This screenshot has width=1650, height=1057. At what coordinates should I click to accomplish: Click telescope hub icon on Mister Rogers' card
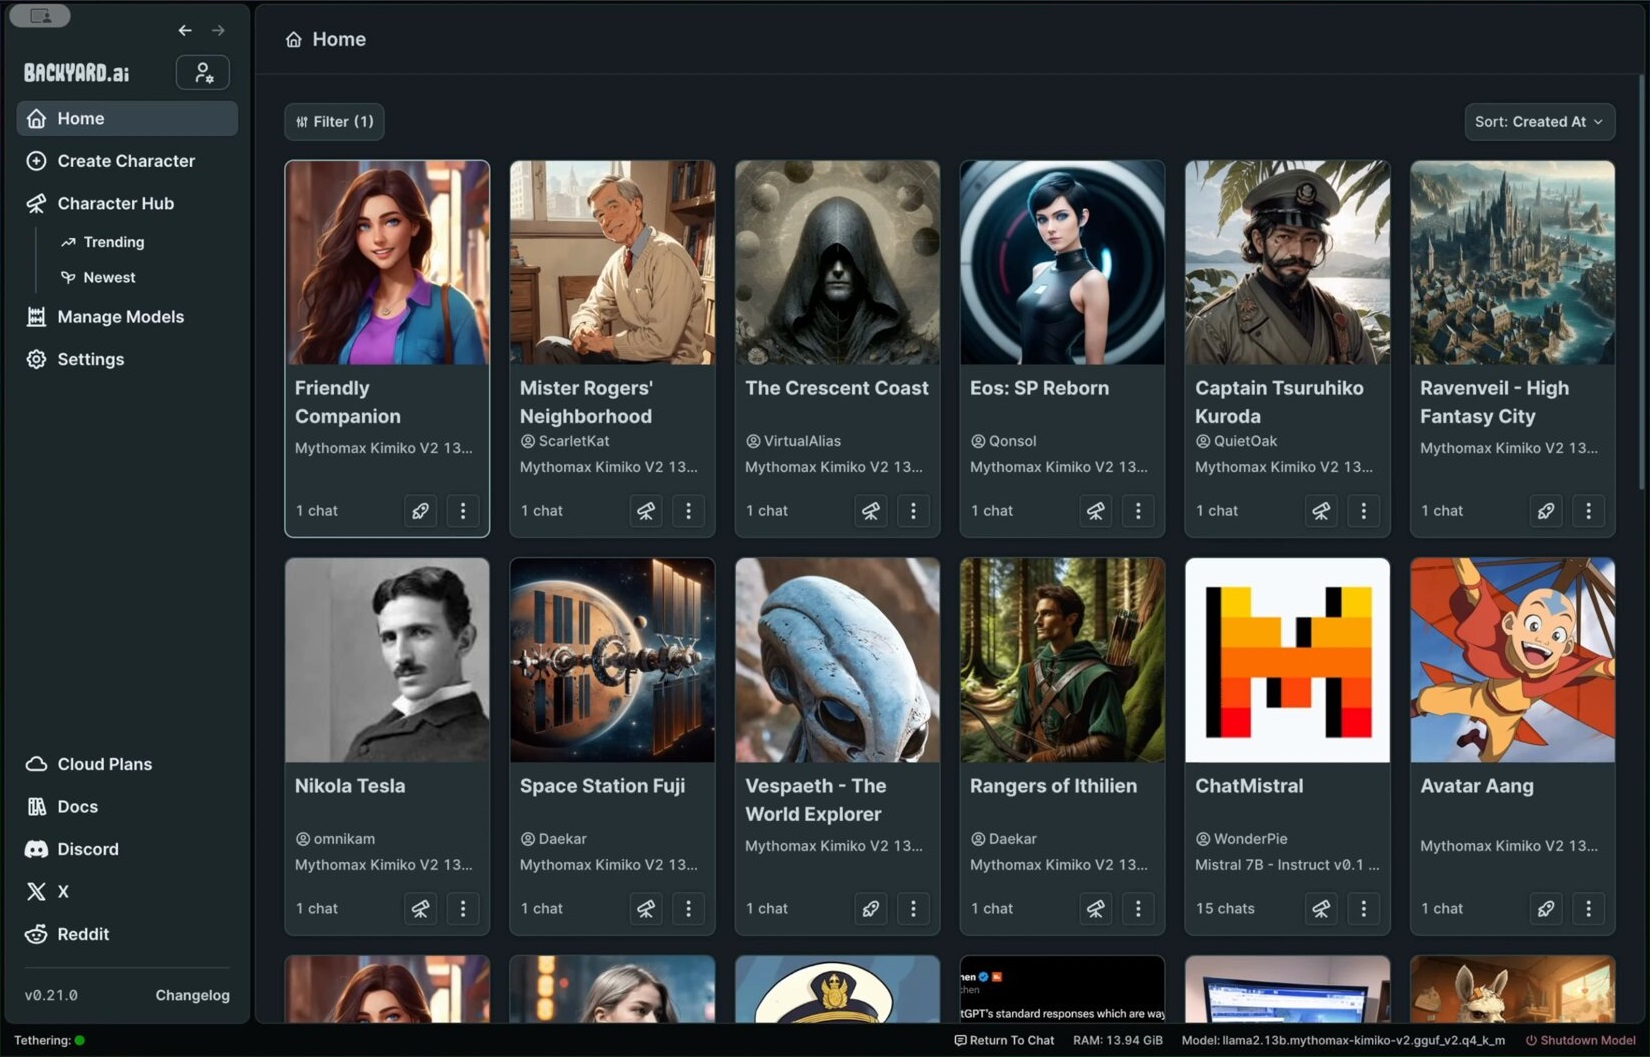[x=646, y=511]
